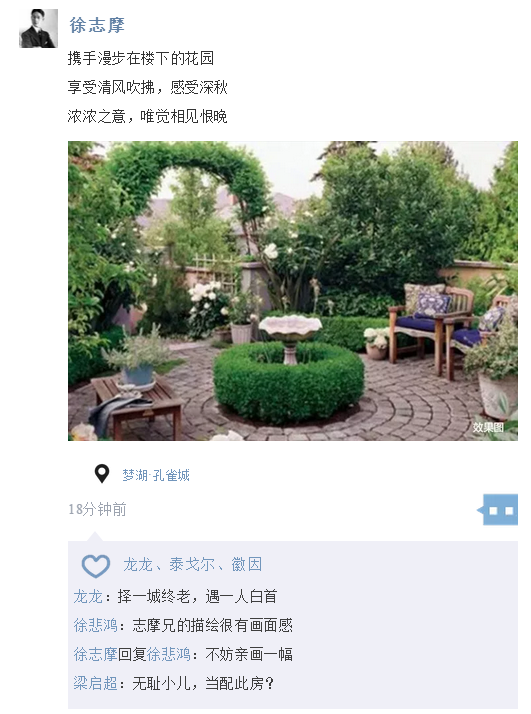Screen dimensions: 531x714
Task: Reply to 不妨亲画一幅 comment text
Action: coord(249,654)
